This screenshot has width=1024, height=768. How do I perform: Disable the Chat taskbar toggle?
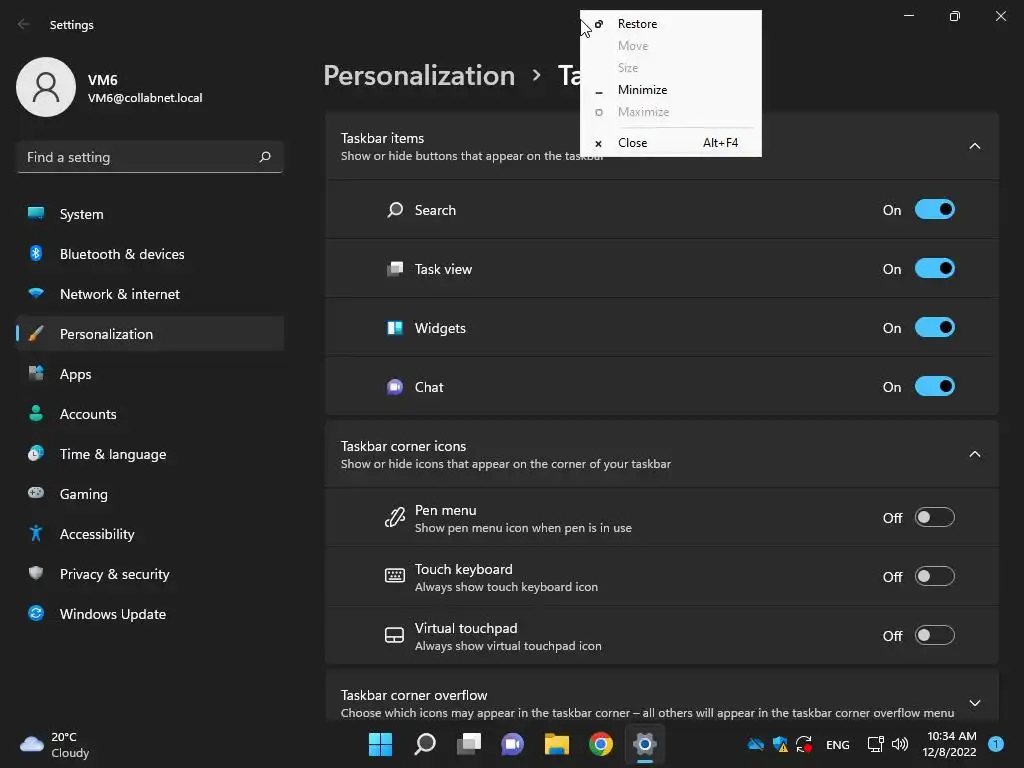point(935,387)
